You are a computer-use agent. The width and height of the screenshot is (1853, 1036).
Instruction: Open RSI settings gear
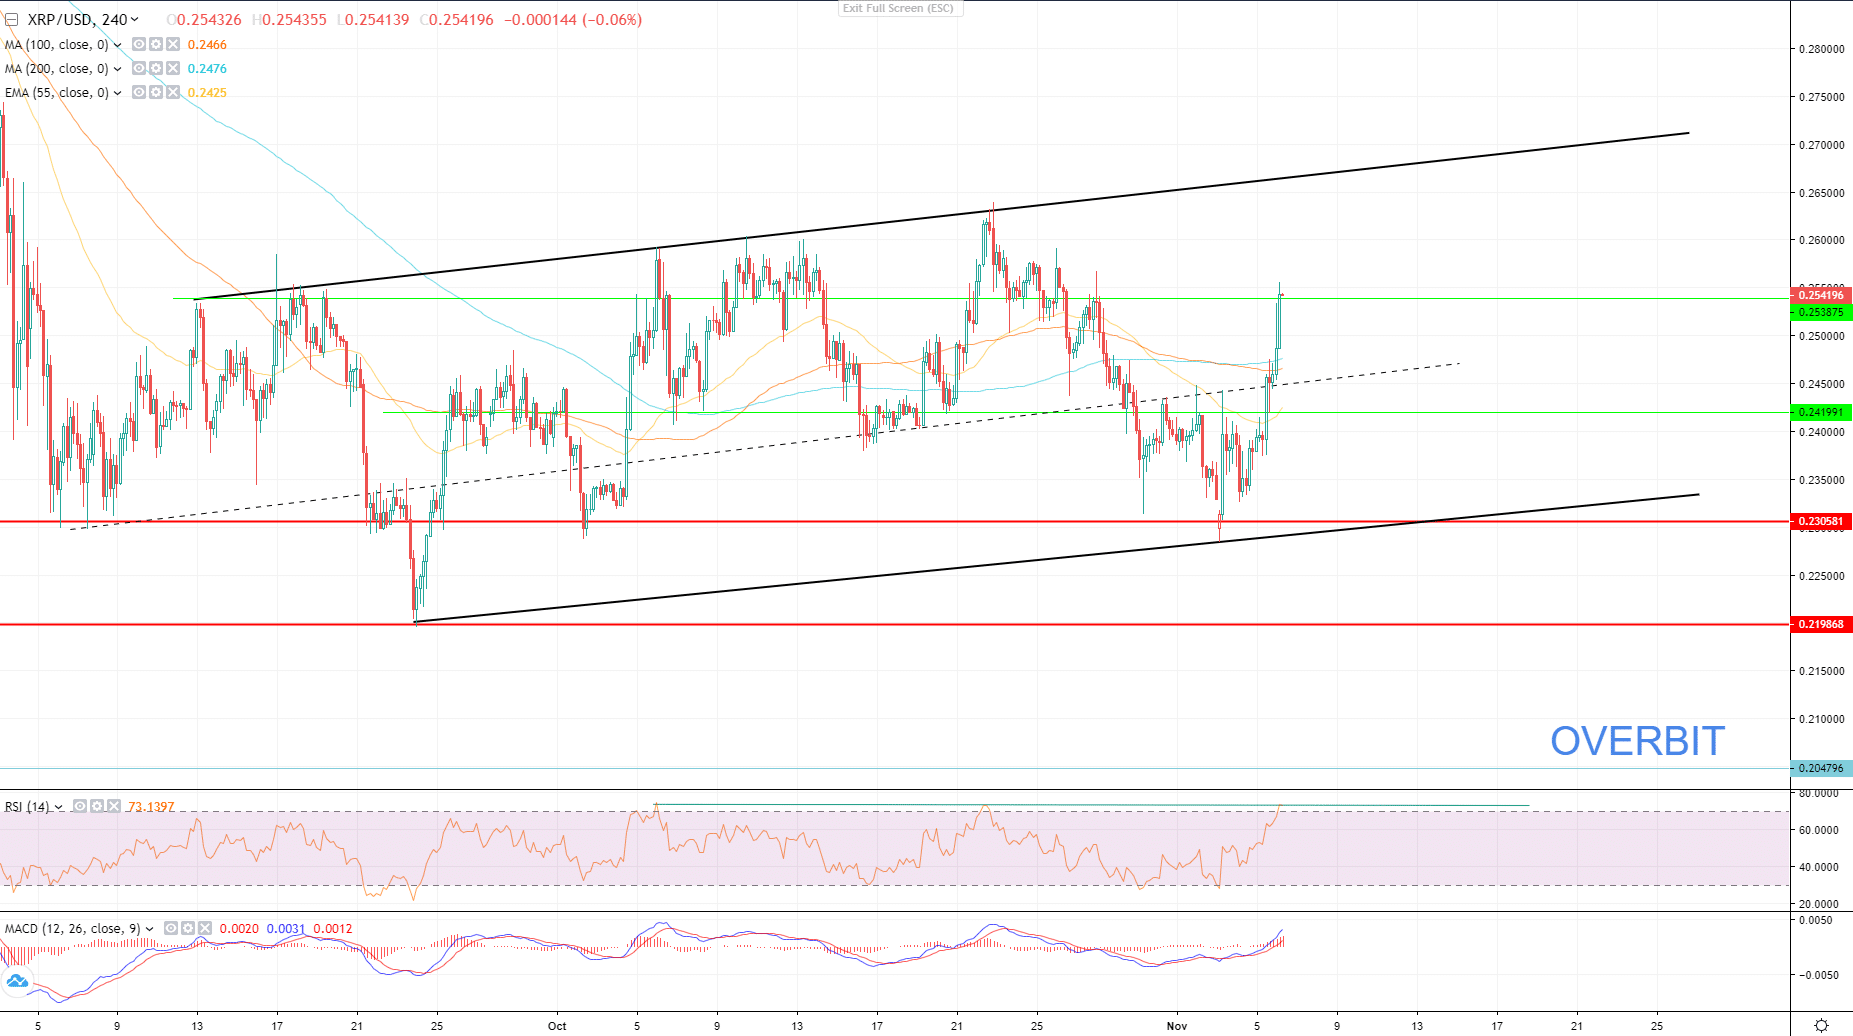[97, 806]
